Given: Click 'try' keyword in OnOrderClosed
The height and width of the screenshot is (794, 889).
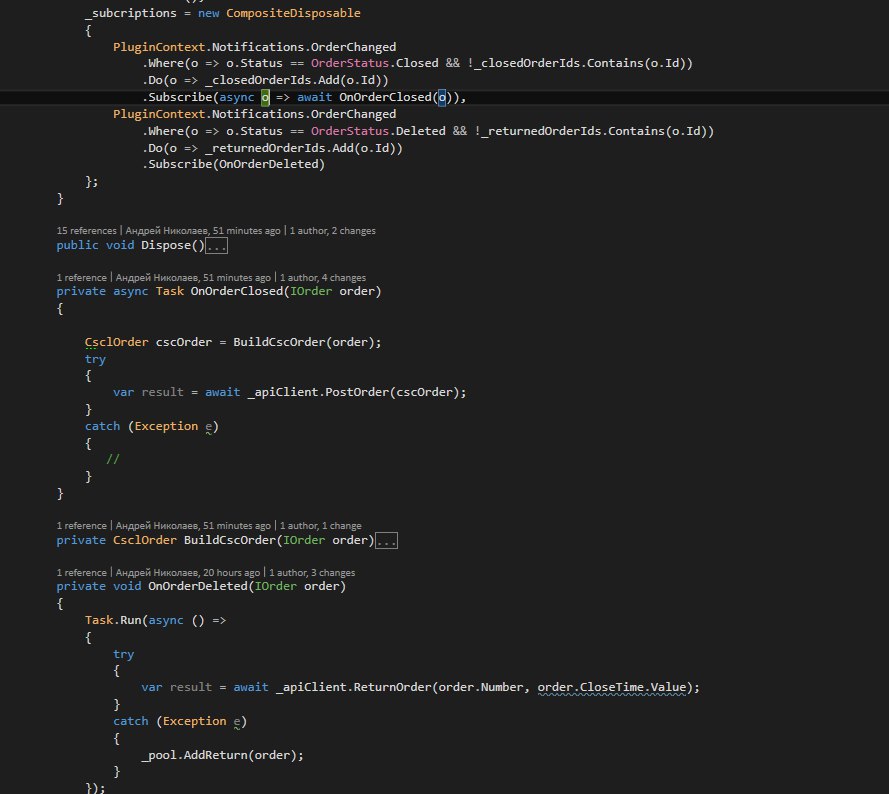Looking at the screenshot, I should click(x=95, y=359).
